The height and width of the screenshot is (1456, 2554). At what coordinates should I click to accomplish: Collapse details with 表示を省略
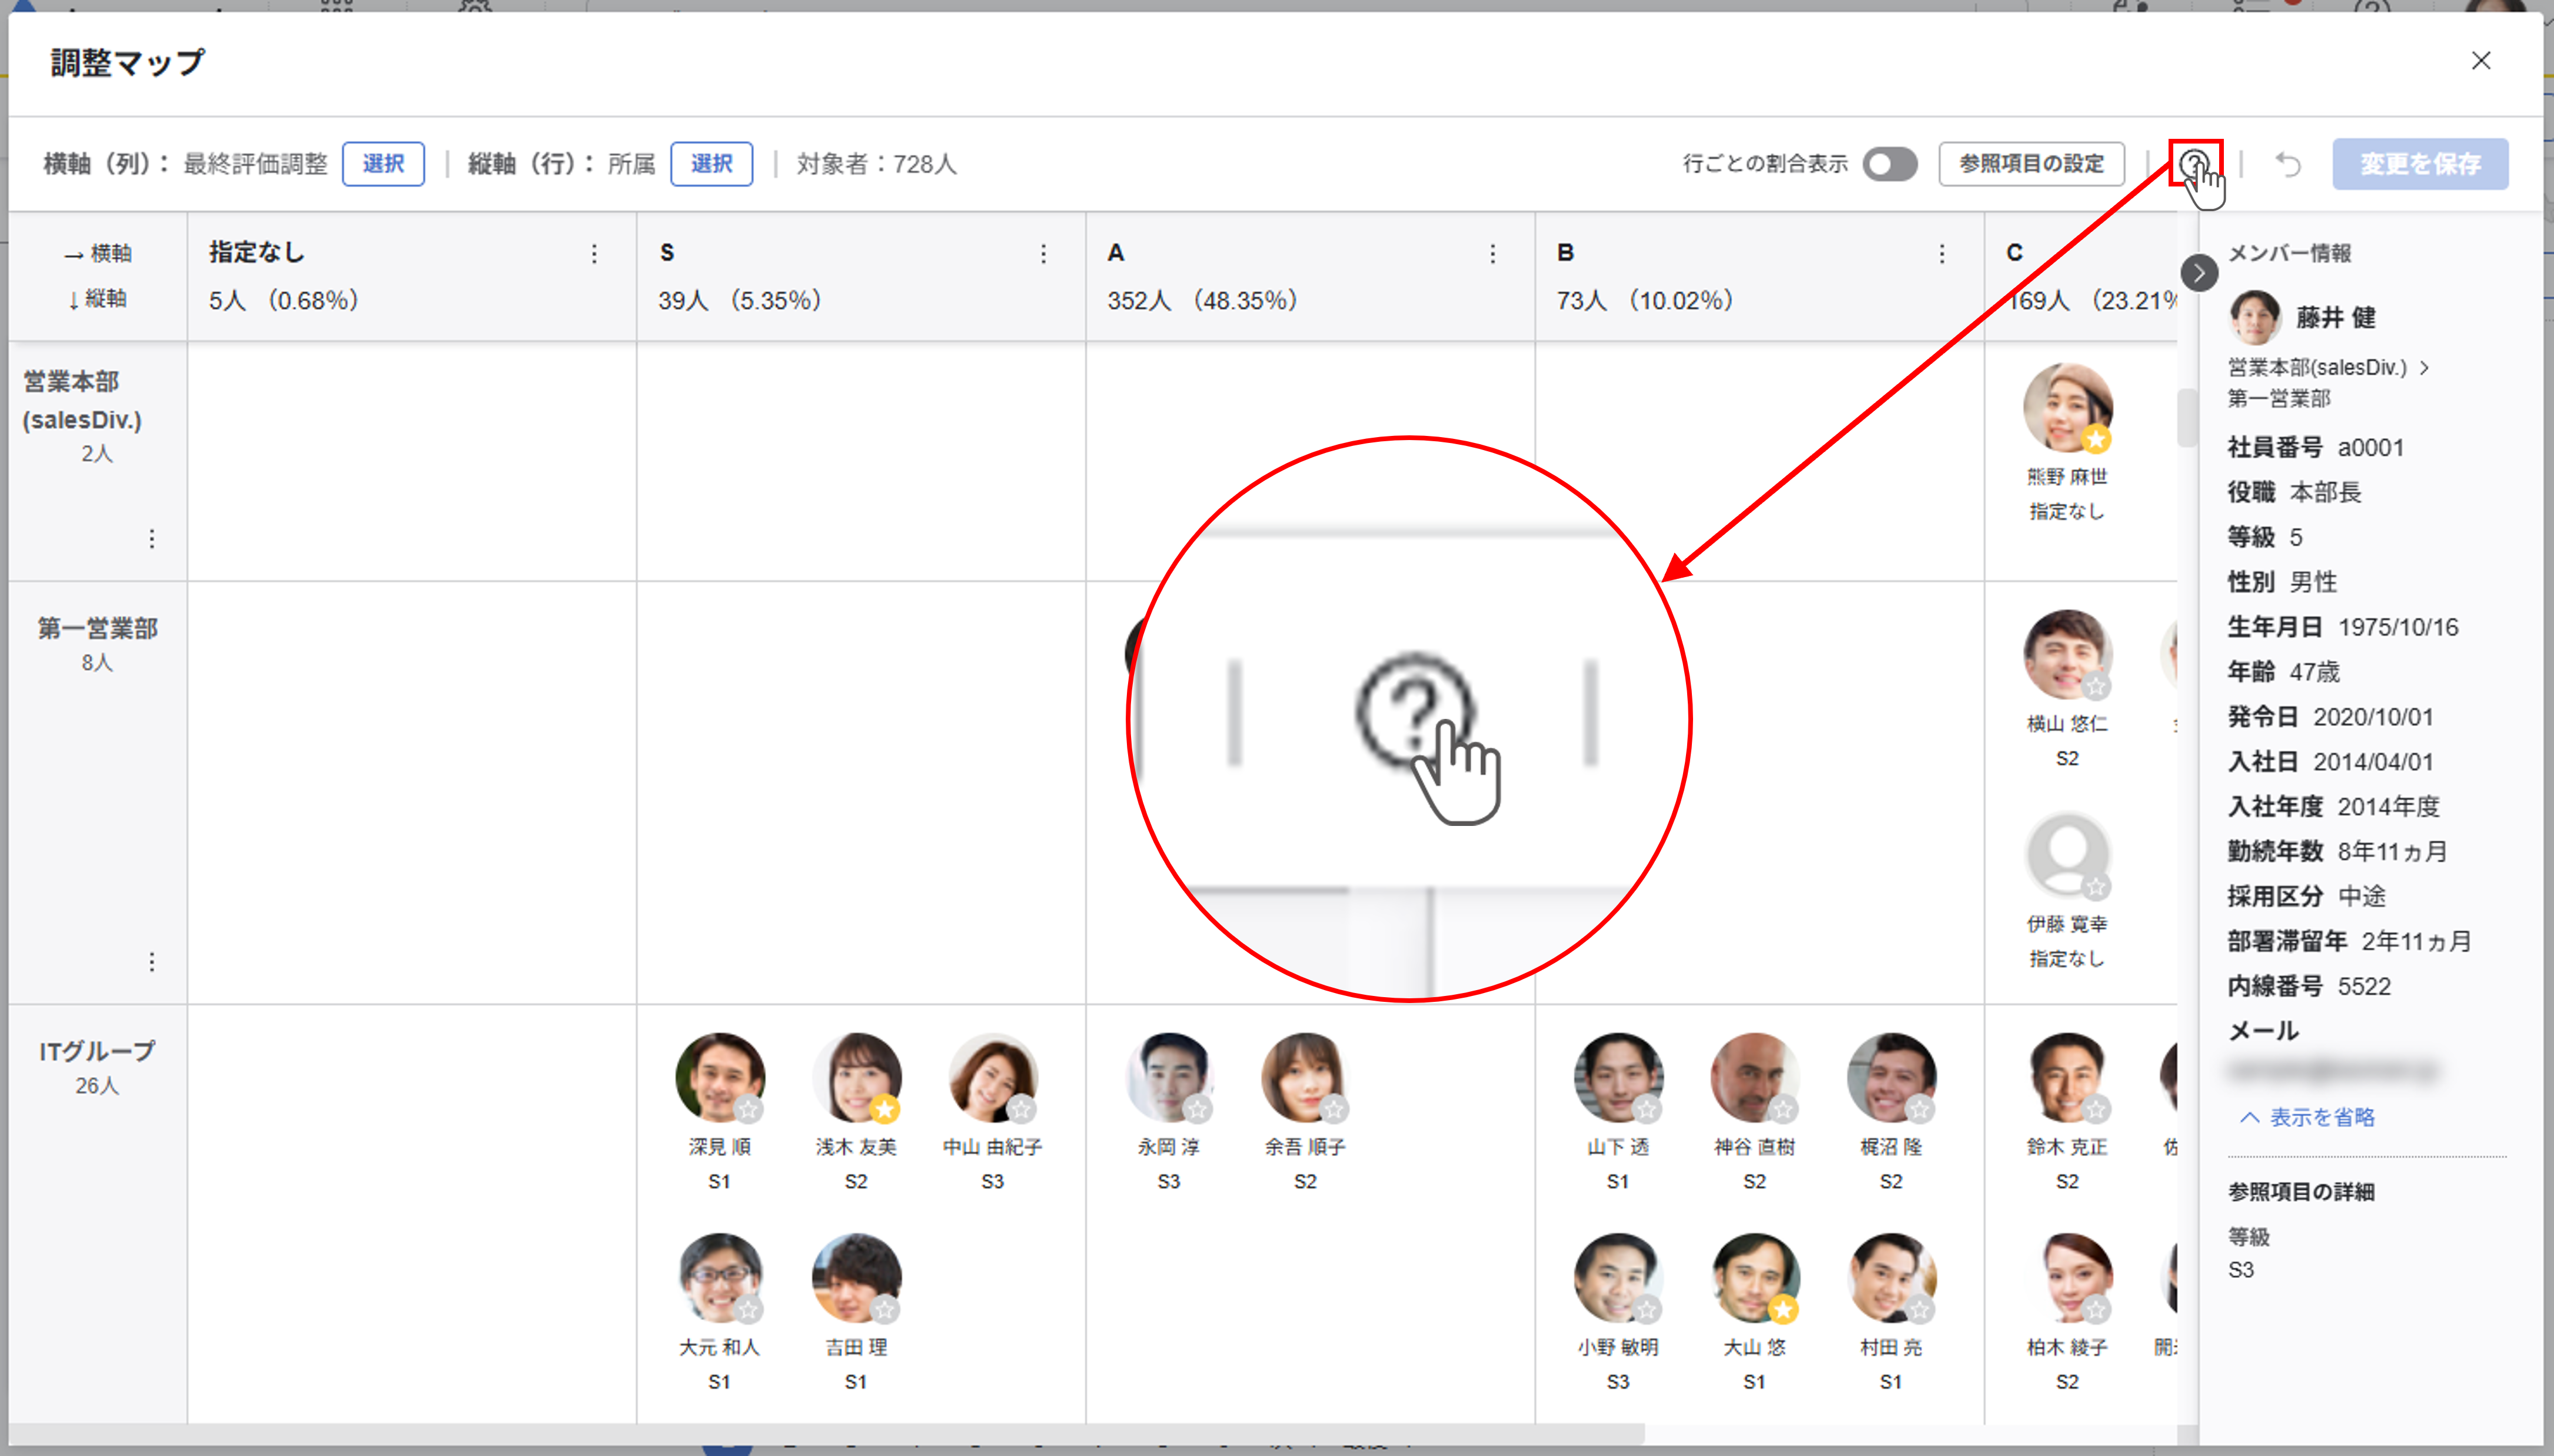click(x=2308, y=1117)
